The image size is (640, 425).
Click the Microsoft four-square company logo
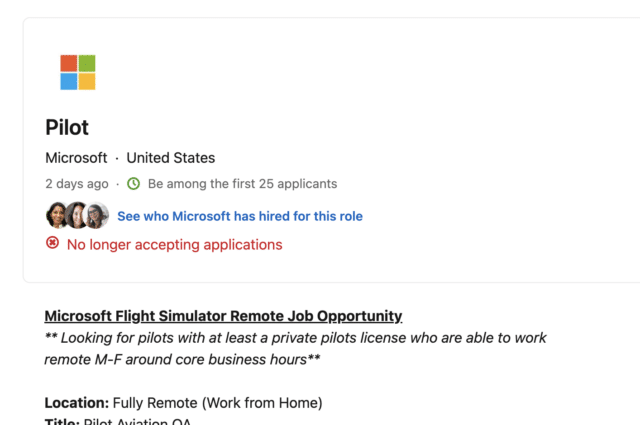pos(77,72)
